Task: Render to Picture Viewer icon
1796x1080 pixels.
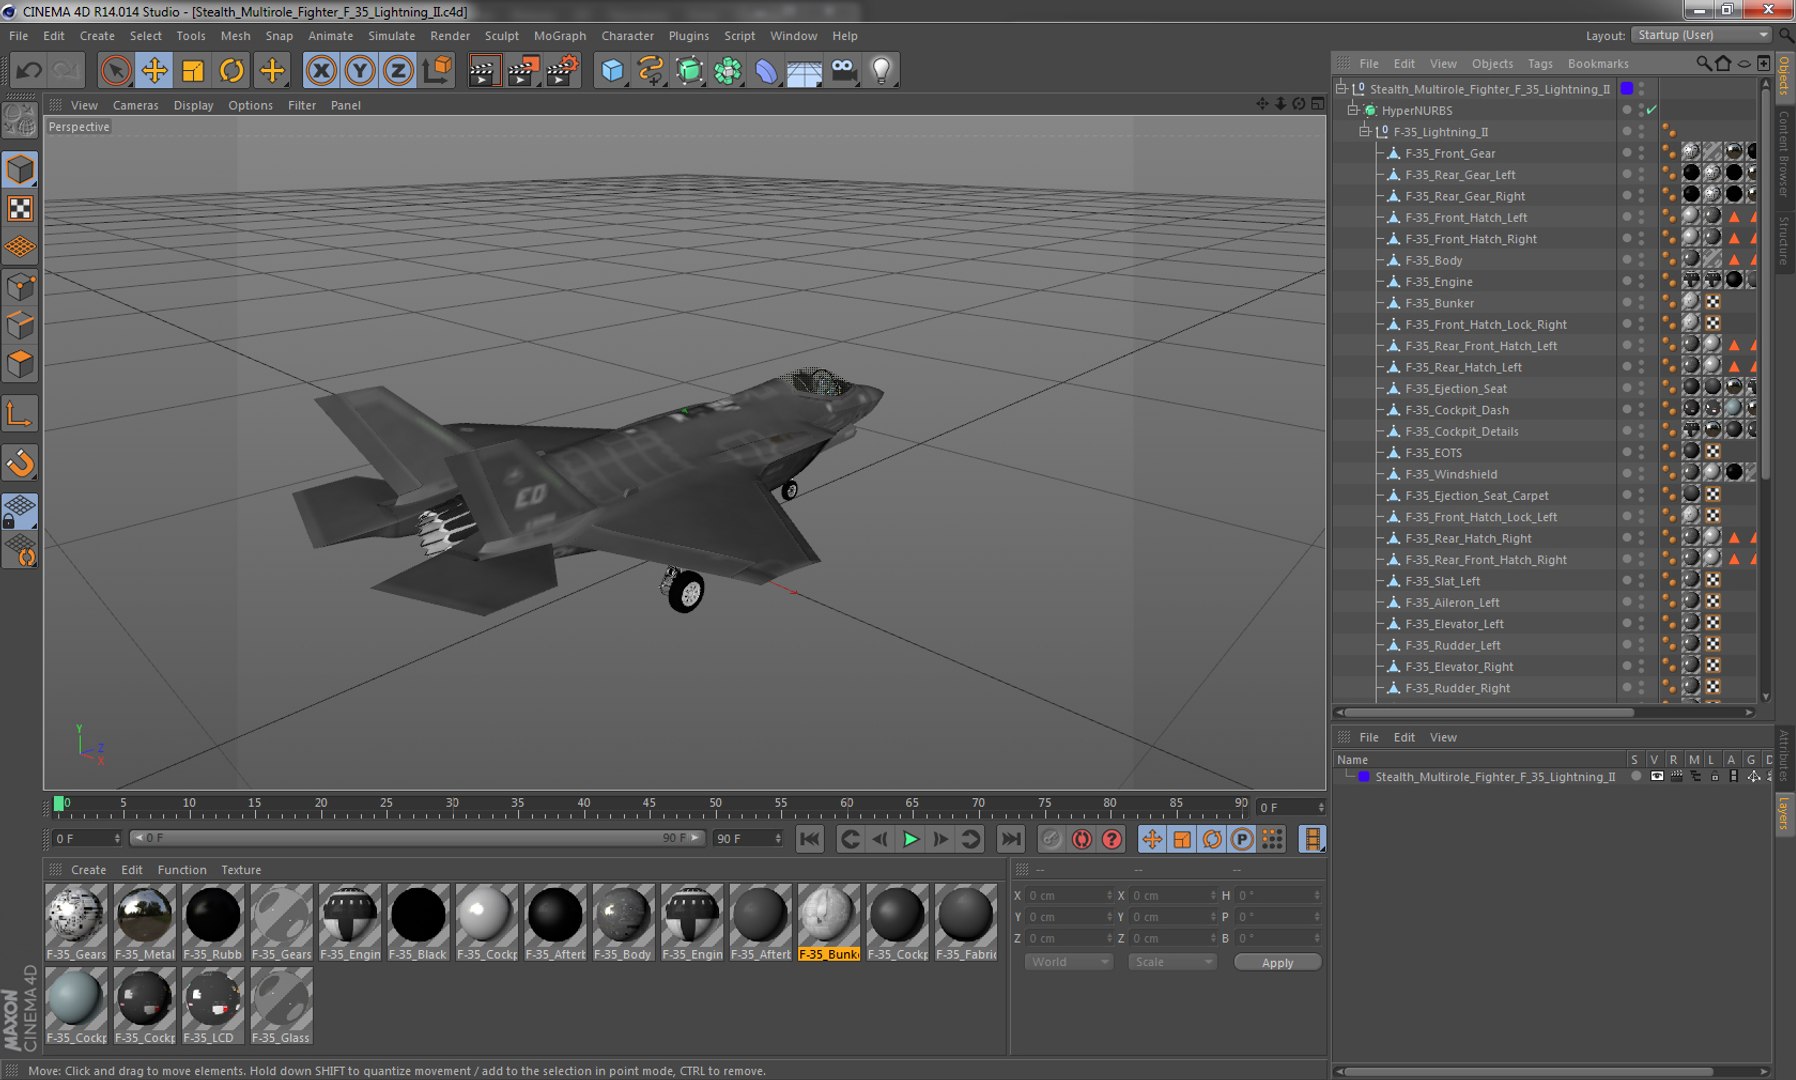Action: click(523, 70)
